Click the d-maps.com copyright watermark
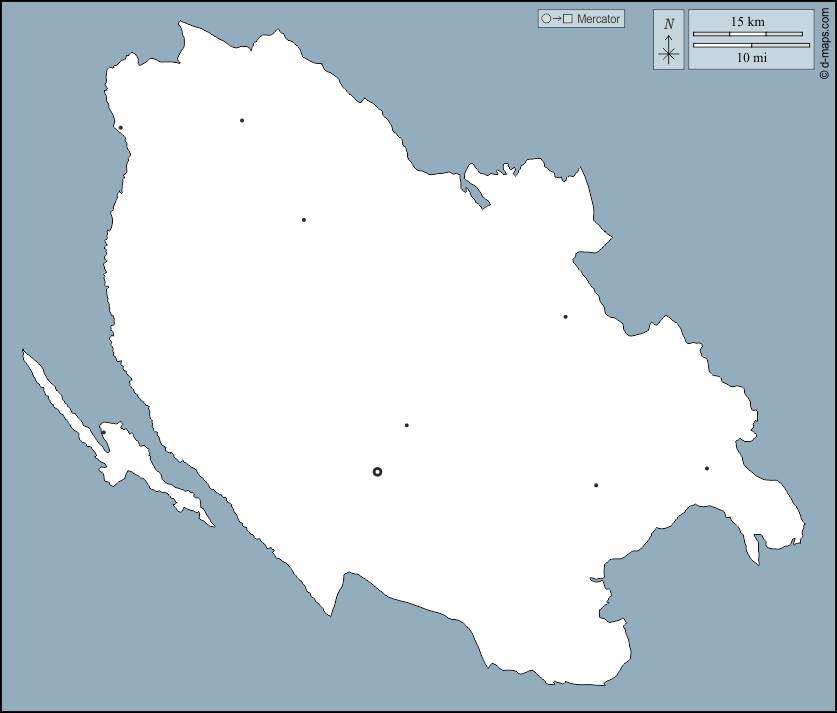 coord(824,40)
